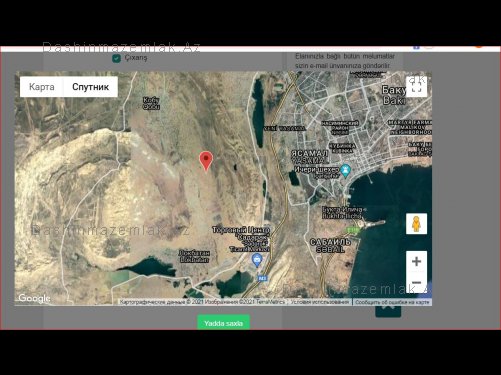Click the red location pin marker
The height and width of the screenshot is (375, 501).
click(x=206, y=161)
